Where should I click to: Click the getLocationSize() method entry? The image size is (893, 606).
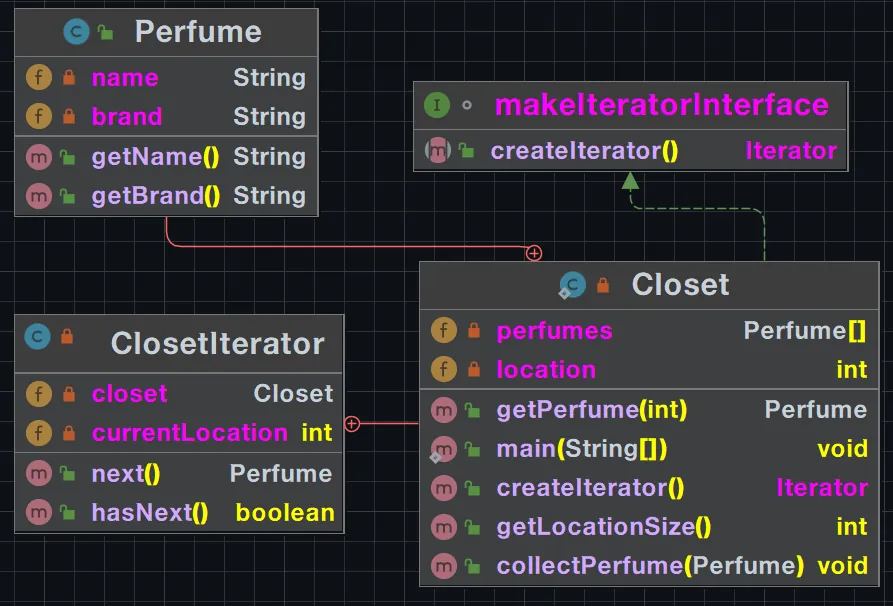coord(604,527)
